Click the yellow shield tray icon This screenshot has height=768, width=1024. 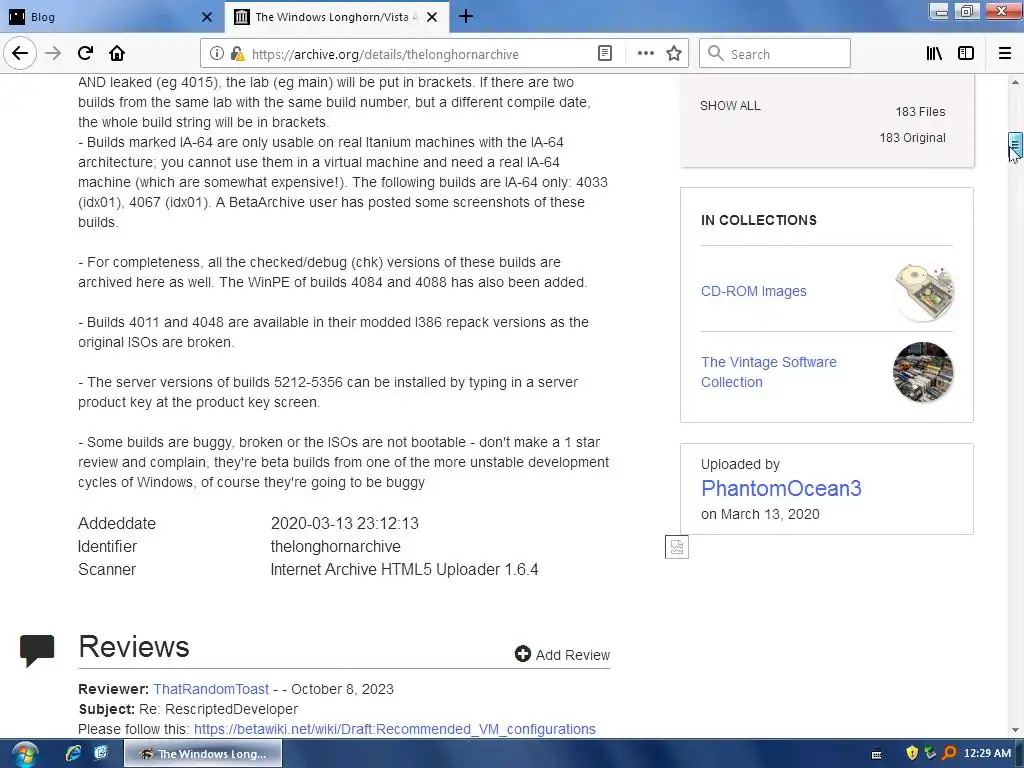click(x=912, y=754)
